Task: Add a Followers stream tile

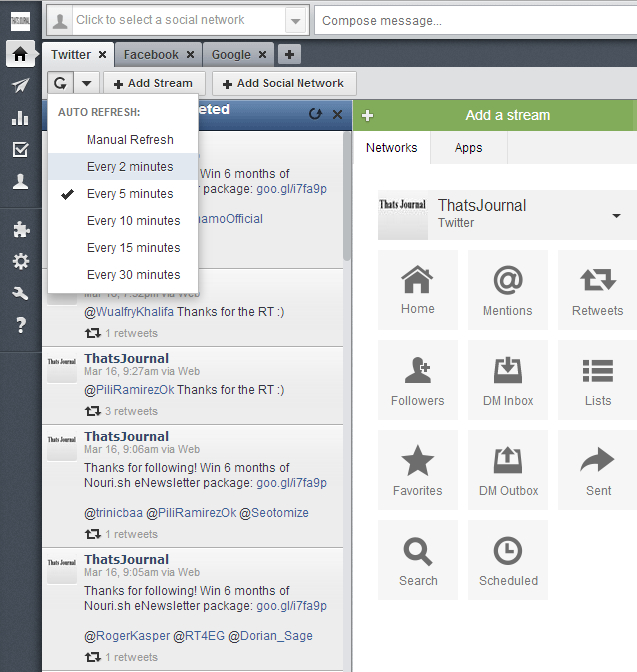Action: click(418, 380)
